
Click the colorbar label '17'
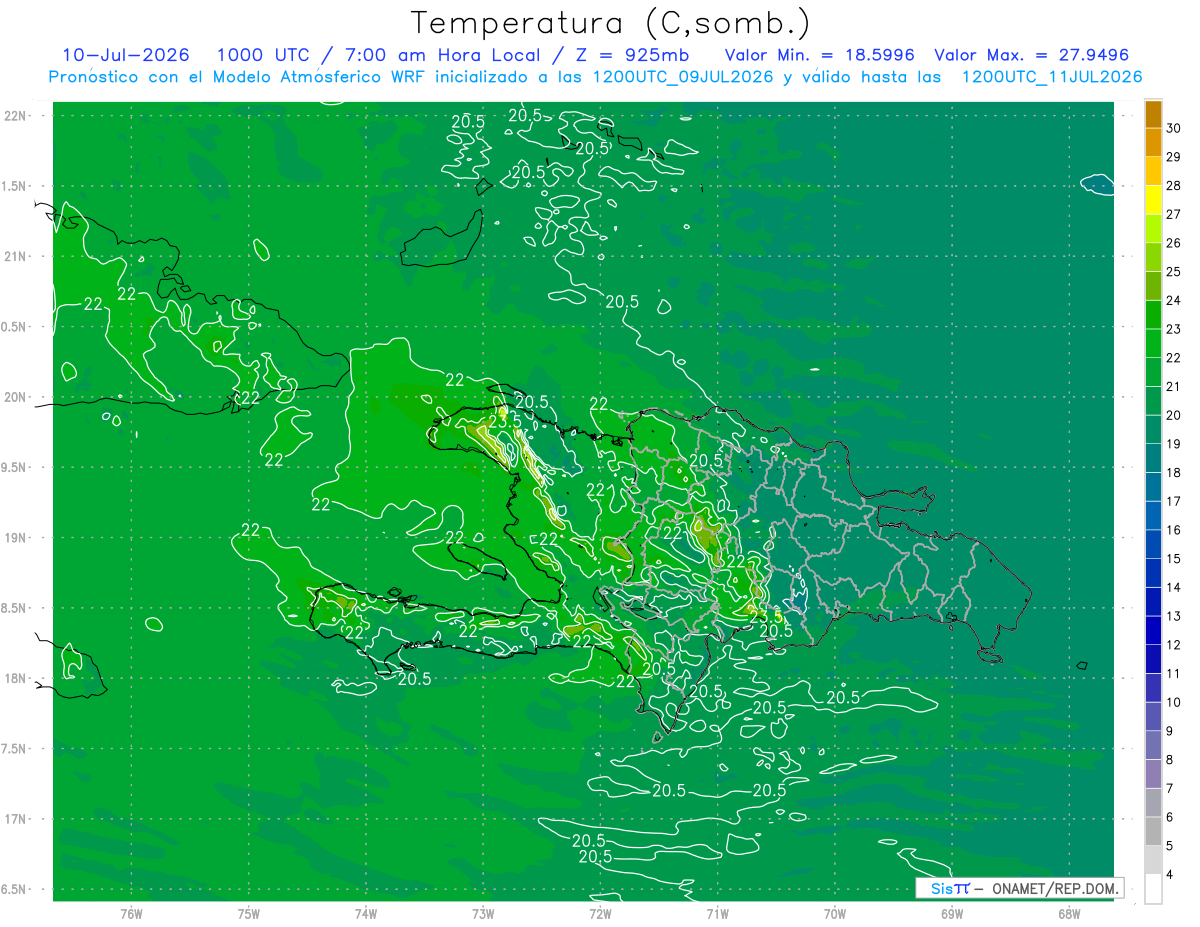[x=1174, y=501]
